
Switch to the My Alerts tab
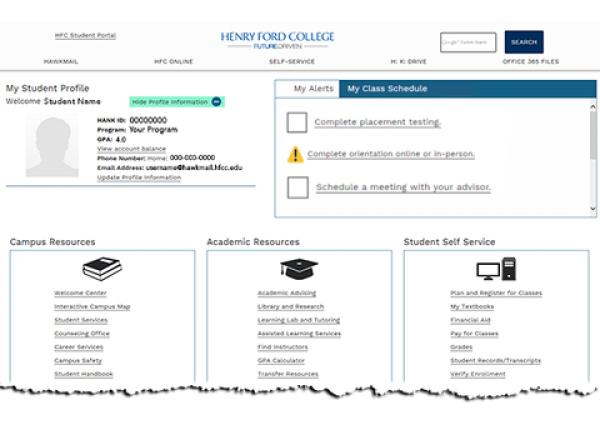pyautogui.click(x=313, y=89)
